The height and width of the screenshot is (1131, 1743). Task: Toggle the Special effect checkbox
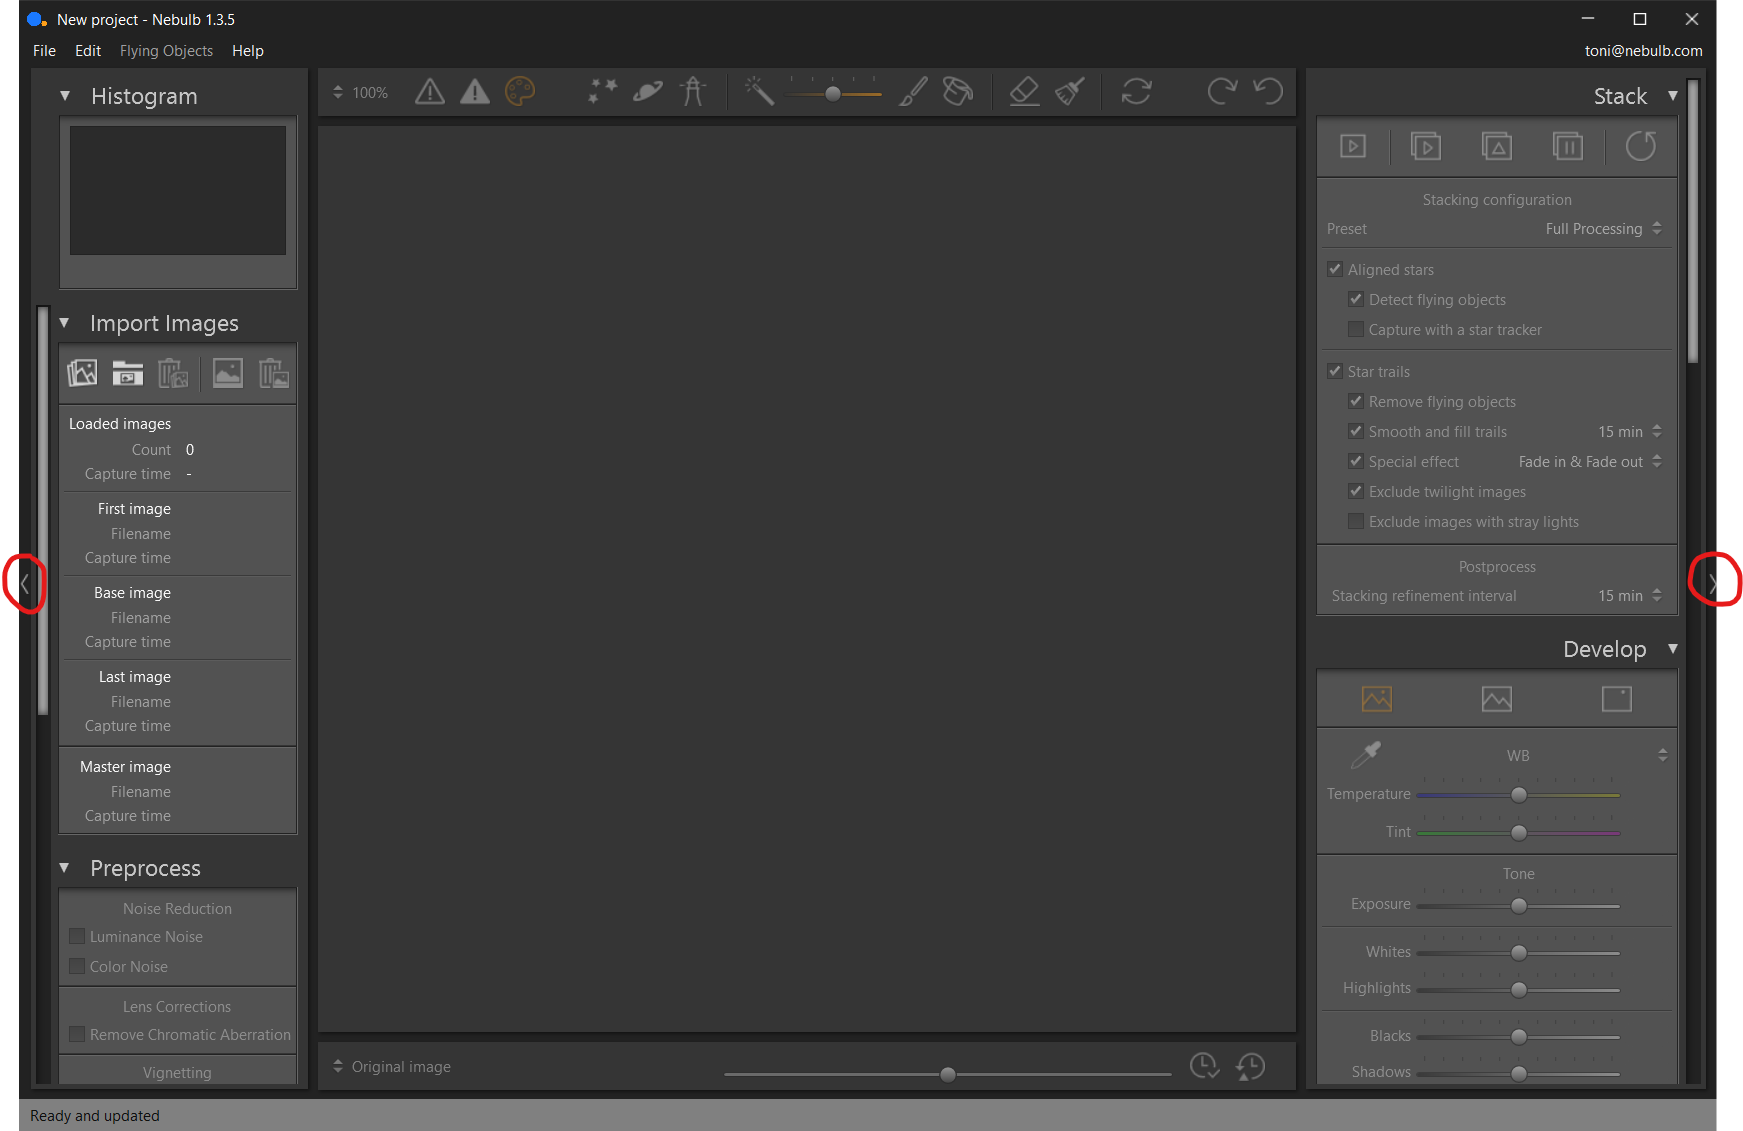(x=1356, y=461)
